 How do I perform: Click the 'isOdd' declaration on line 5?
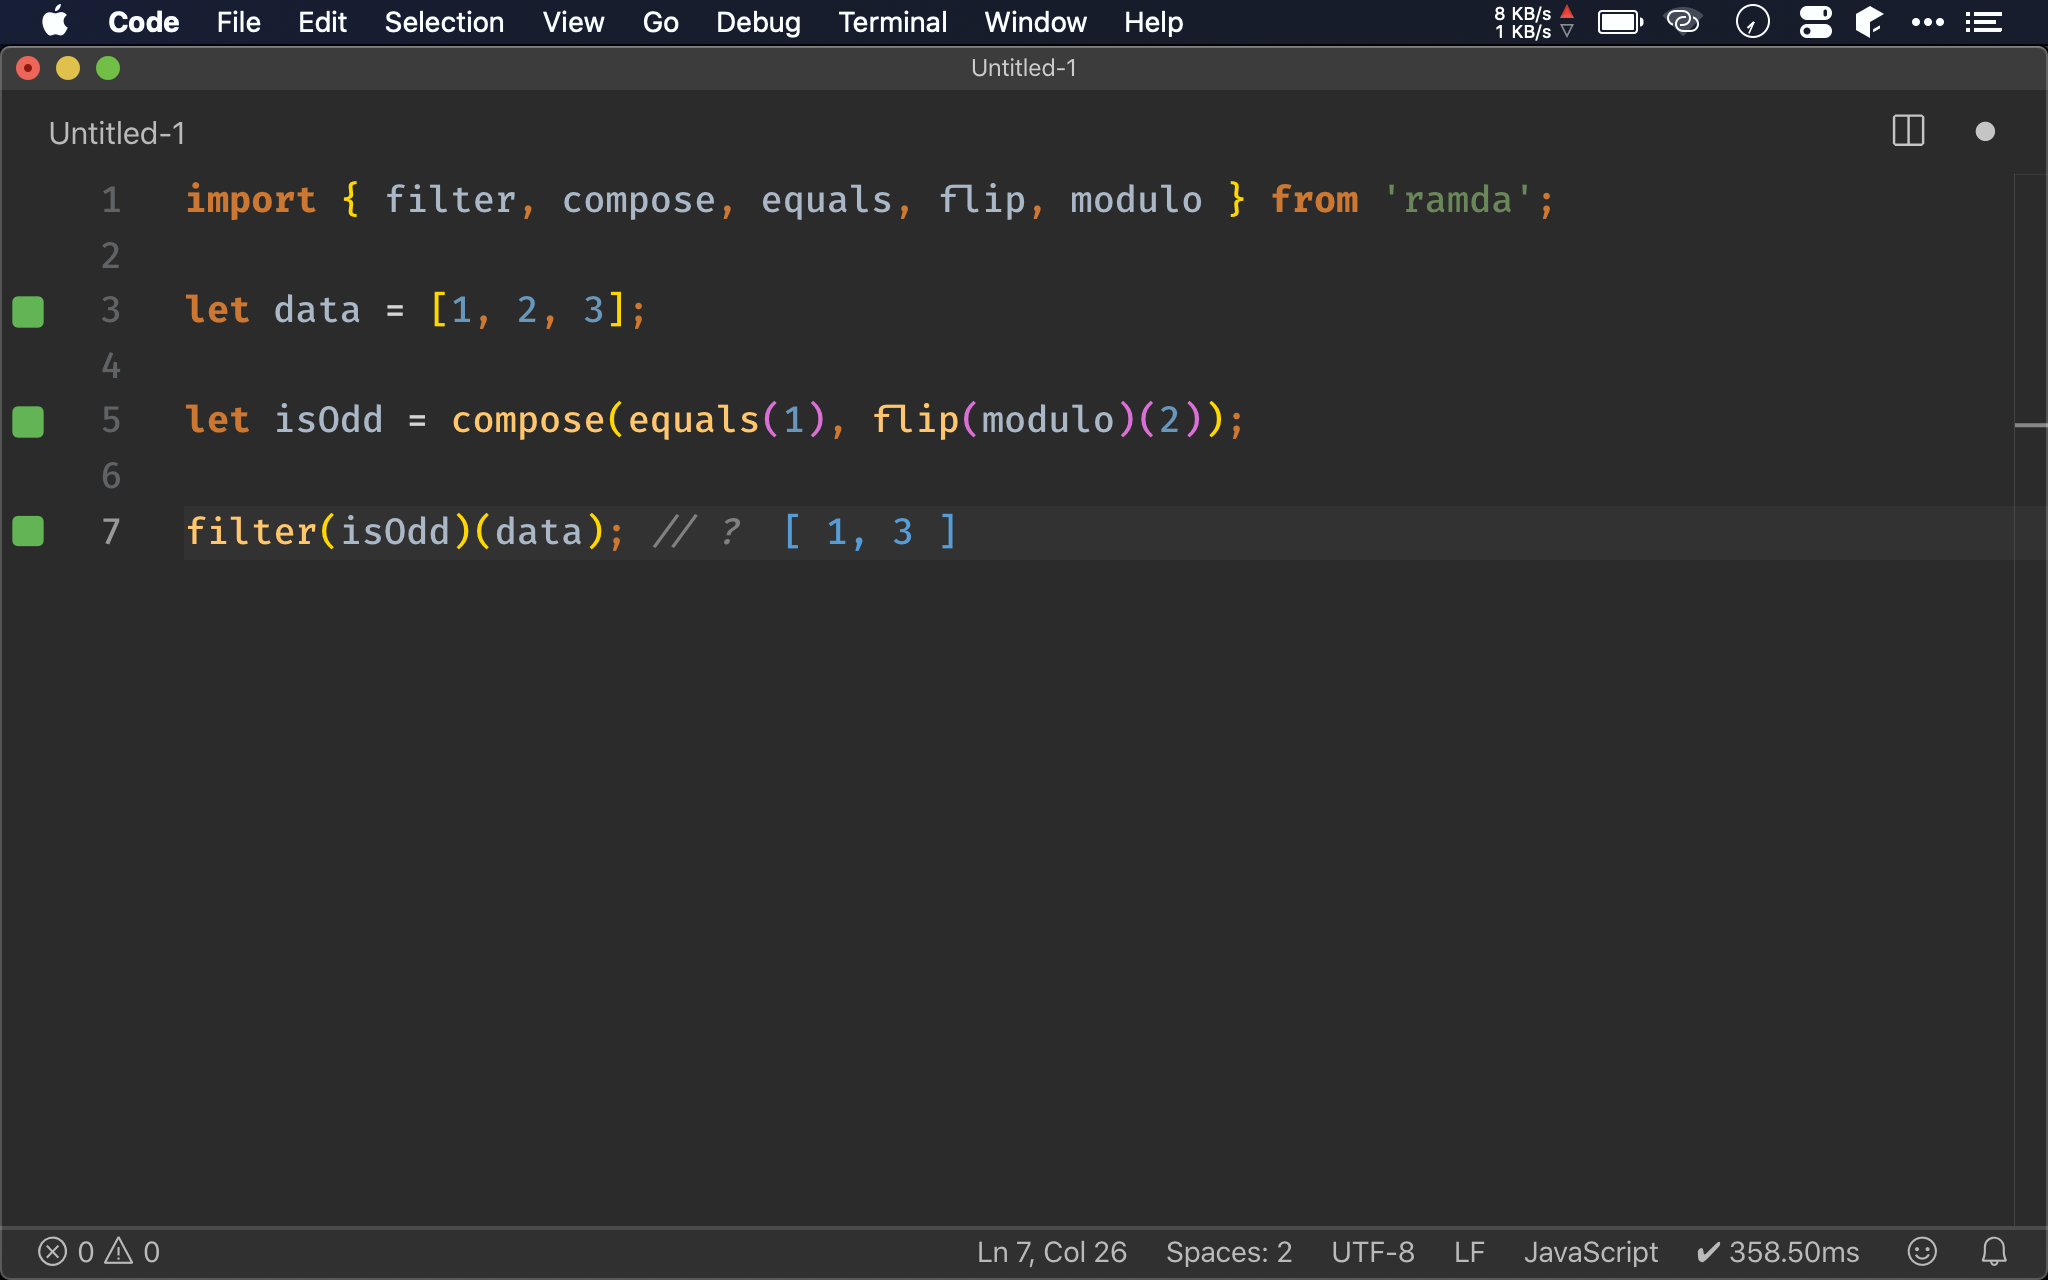click(x=328, y=420)
